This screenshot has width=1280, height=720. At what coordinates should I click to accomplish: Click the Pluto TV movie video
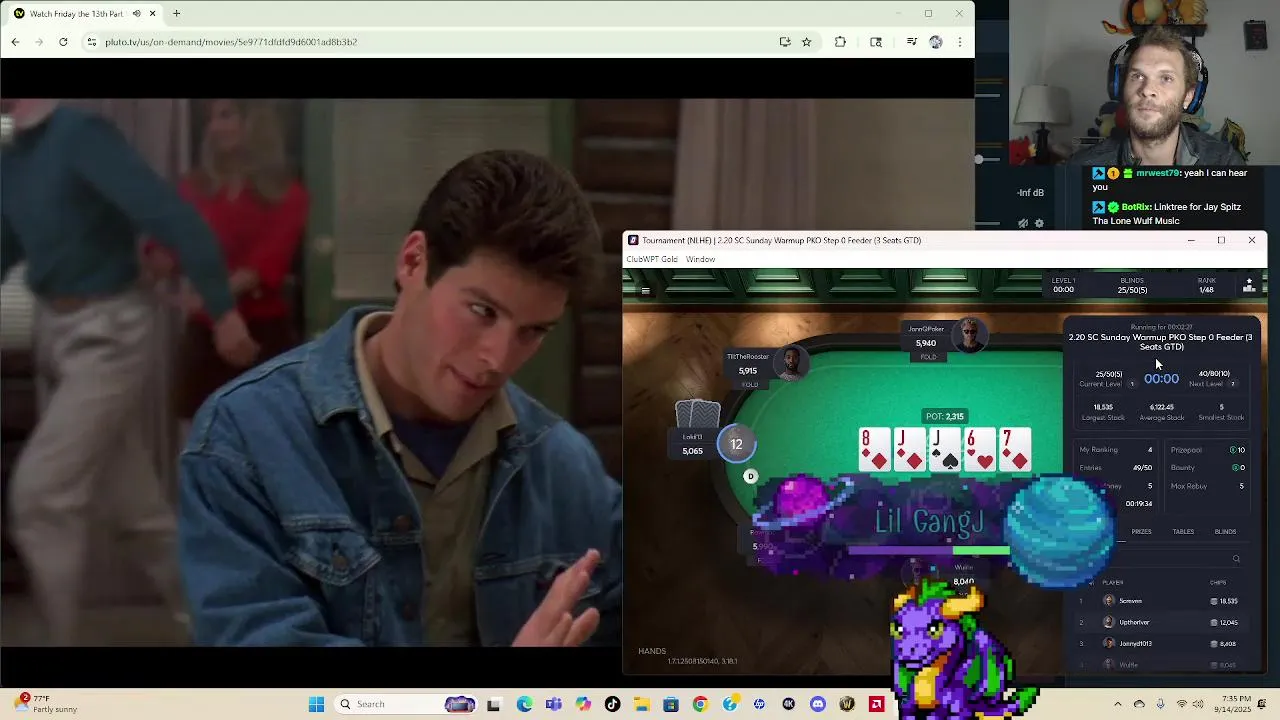tap(311, 372)
